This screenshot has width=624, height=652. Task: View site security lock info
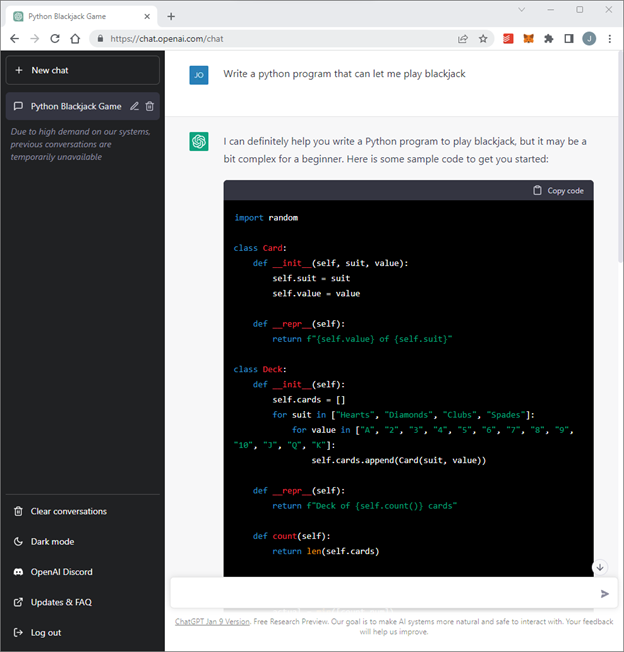click(100, 39)
